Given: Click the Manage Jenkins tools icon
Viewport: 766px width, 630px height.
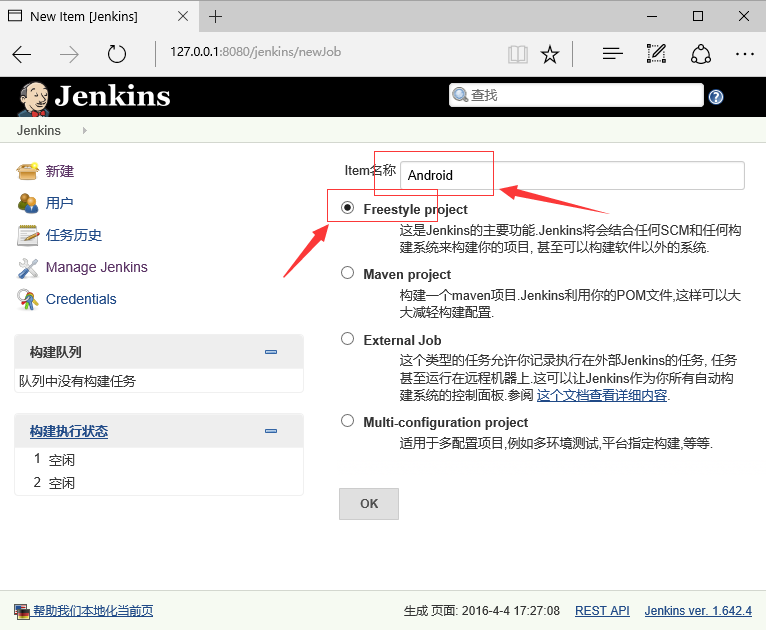Looking at the screenshot, I should coord(27,267).
